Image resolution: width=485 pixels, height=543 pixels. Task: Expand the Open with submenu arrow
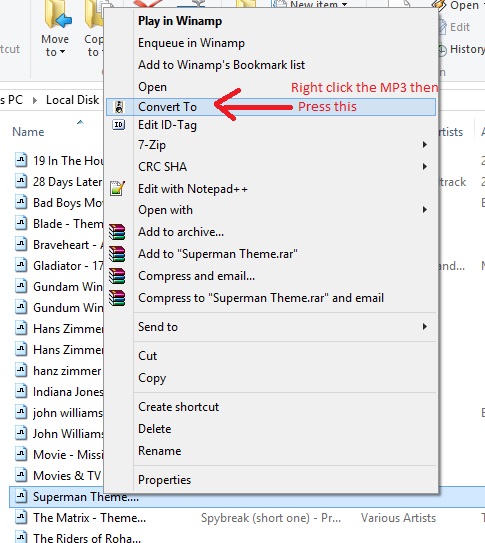coord(424,210)
